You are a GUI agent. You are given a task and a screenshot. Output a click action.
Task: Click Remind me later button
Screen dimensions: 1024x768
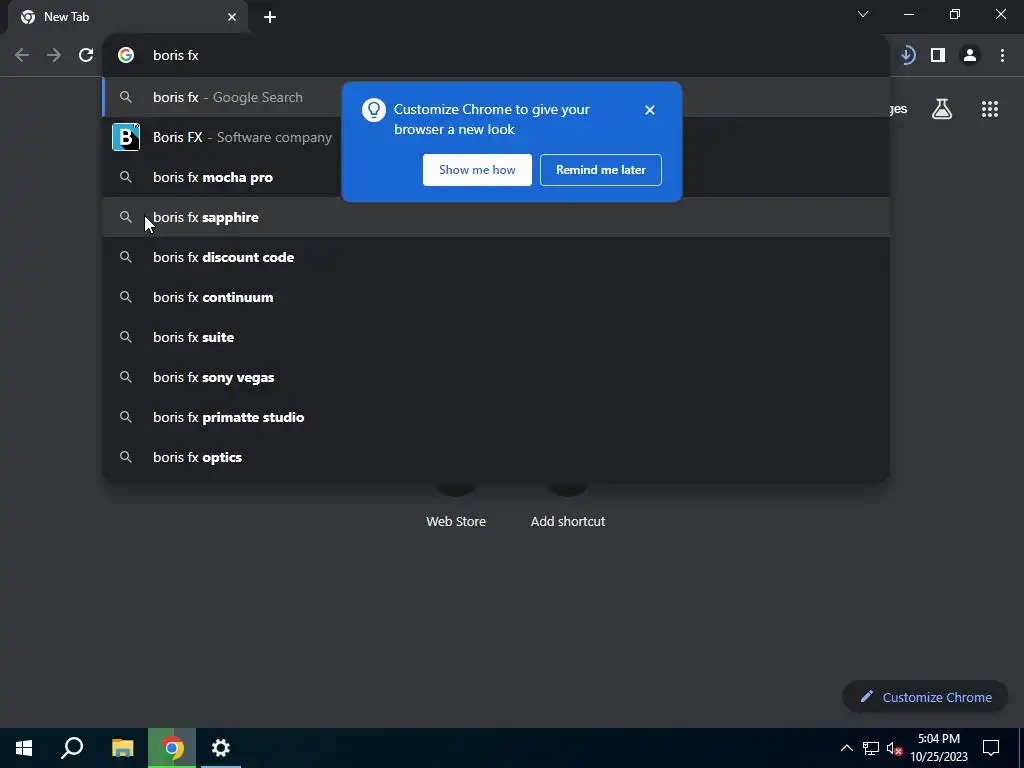pyautogui.click(x=601, y=170)
